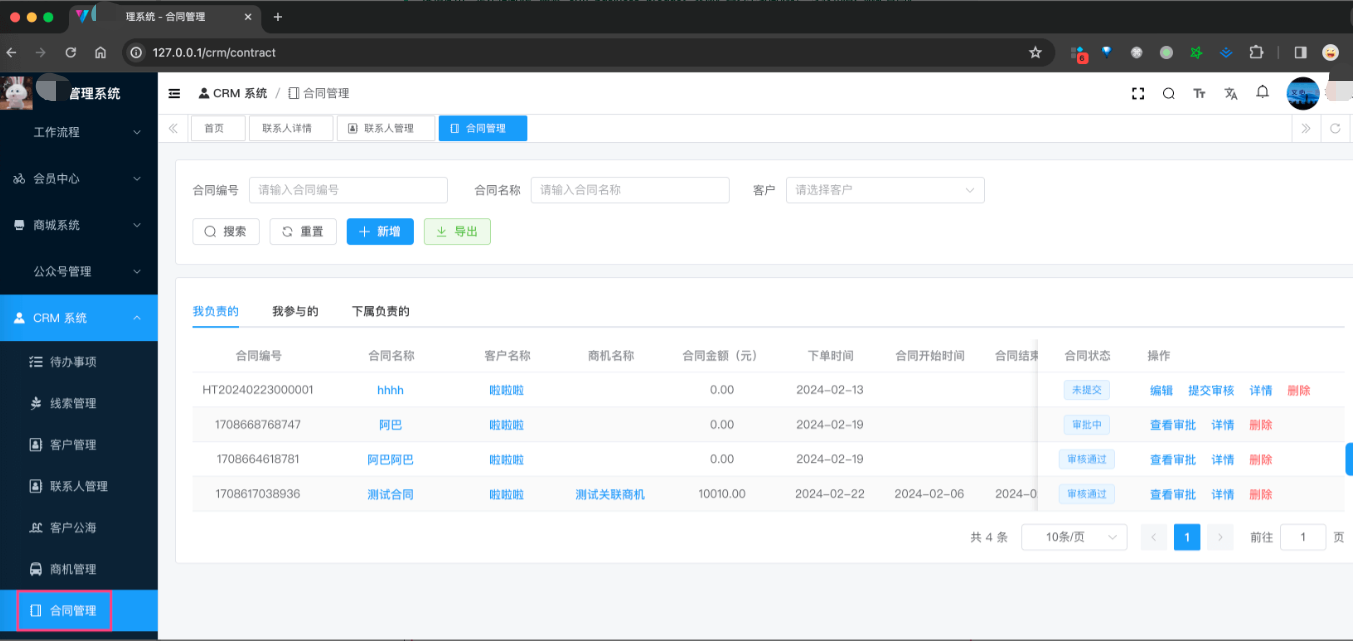Open font size setting icon

pyautogui.click(x=1199, y=93)
